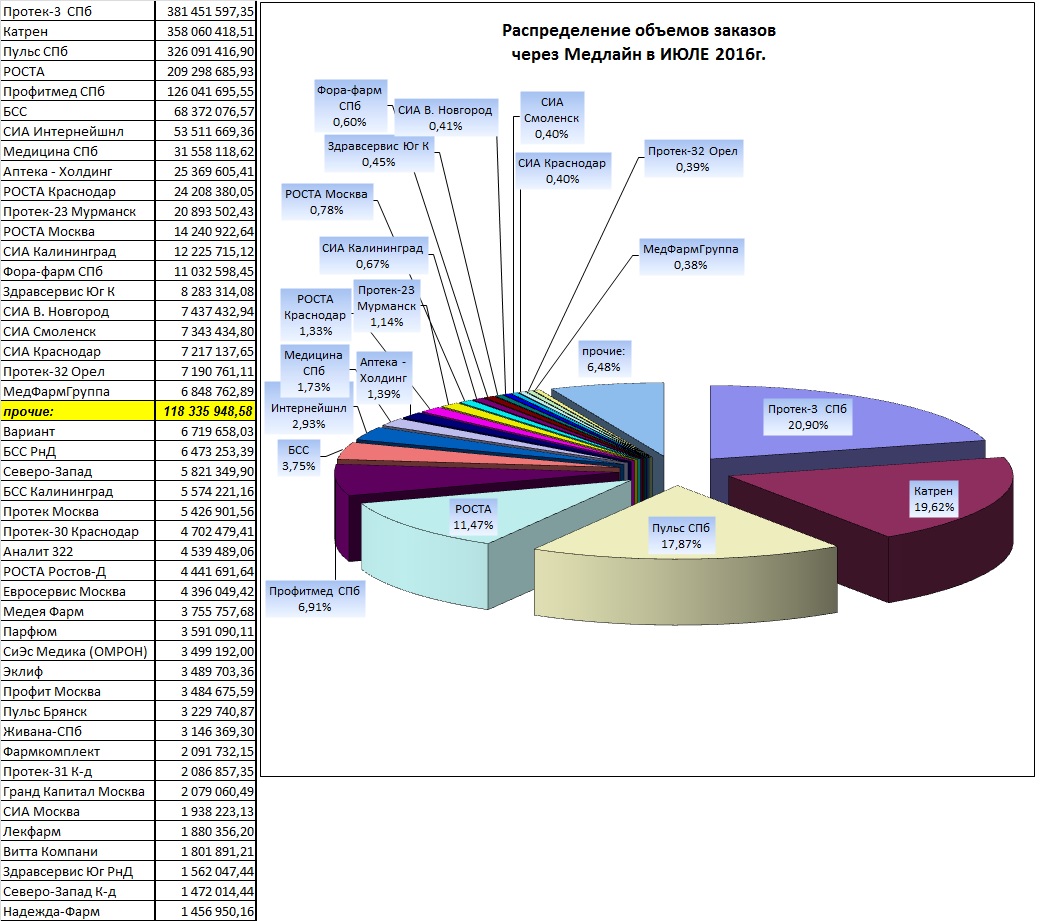Viewport: 1043px width, 921px height.
Task: Click the "Катрен 19,62%" chart data label
Action: click(x=934, y=499)
